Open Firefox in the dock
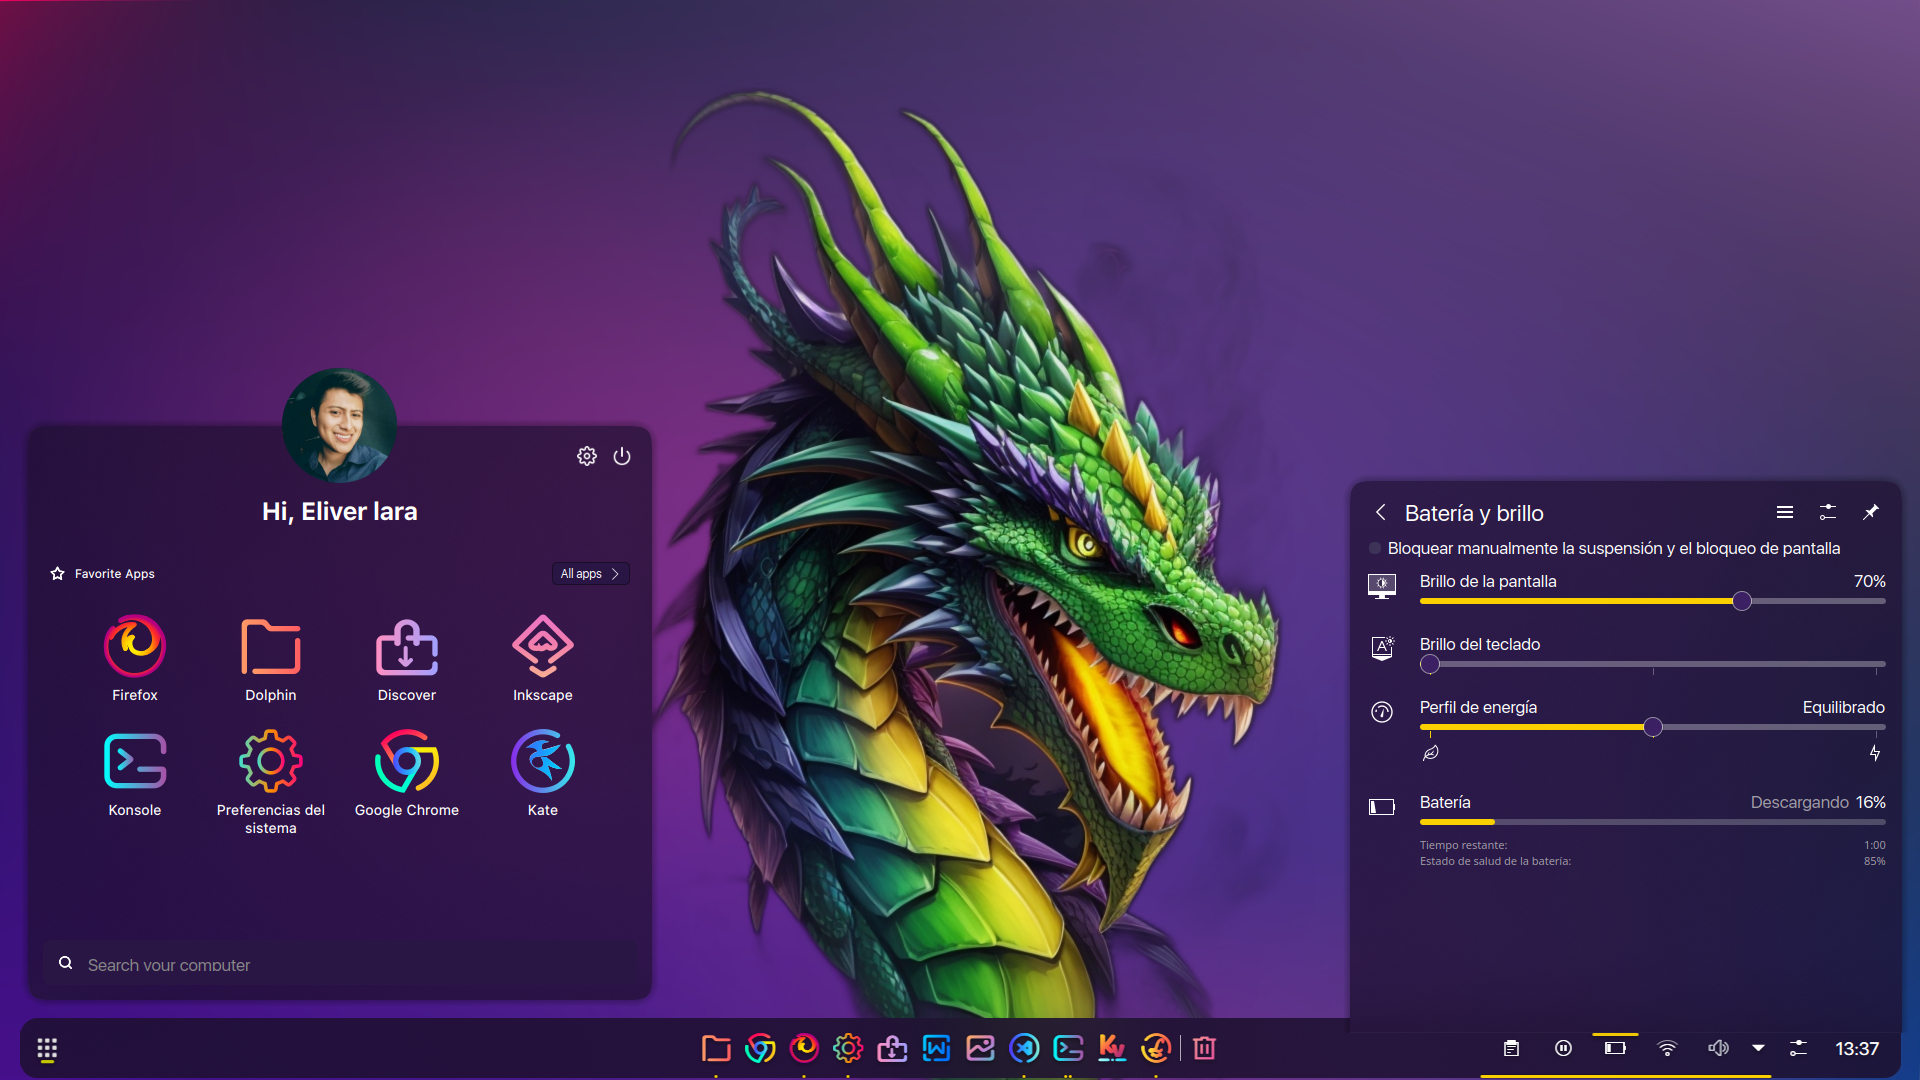 tap(804, 1048)
